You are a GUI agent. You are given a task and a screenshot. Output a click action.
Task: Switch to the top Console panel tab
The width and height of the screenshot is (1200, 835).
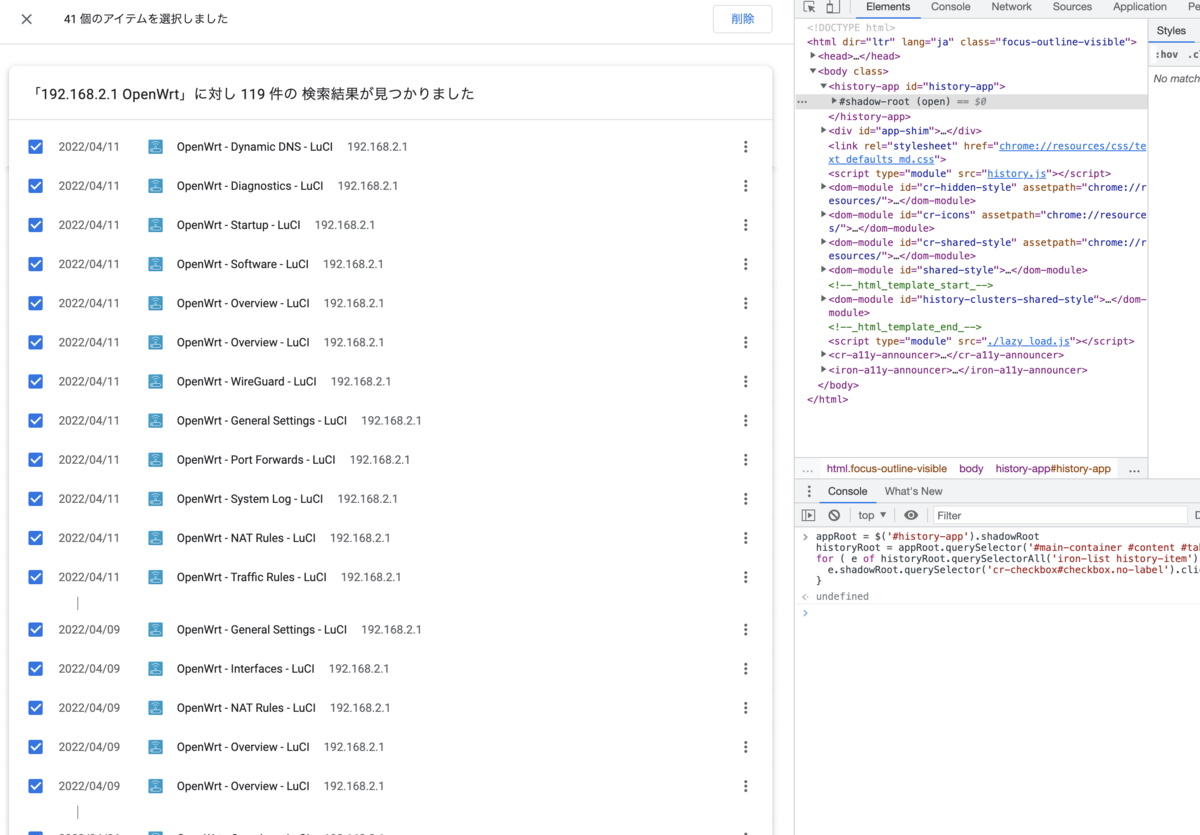tap(951, 7)
